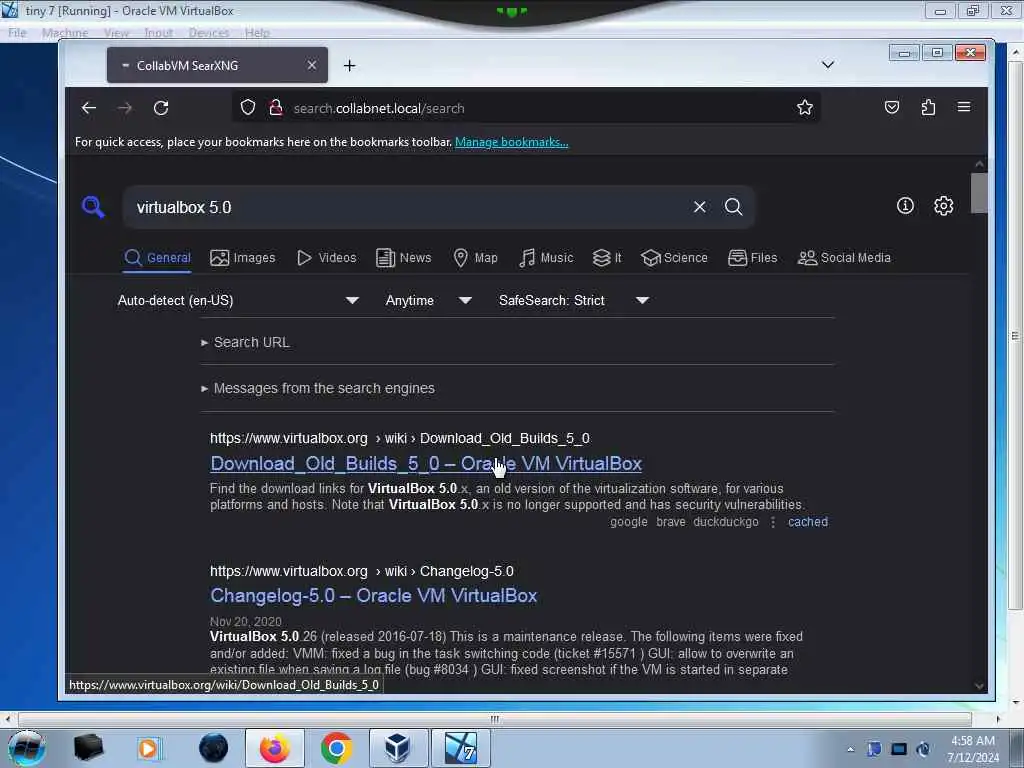Click VirtualBox cube icon in taskbar
Screen dimensions: 1024x768
tap(398, 748)
